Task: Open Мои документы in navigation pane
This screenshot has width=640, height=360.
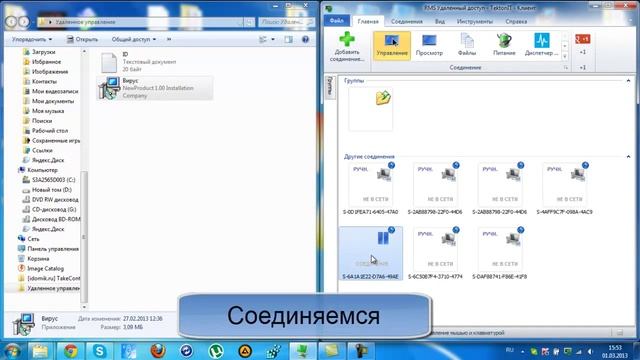Action: (49, 101)
